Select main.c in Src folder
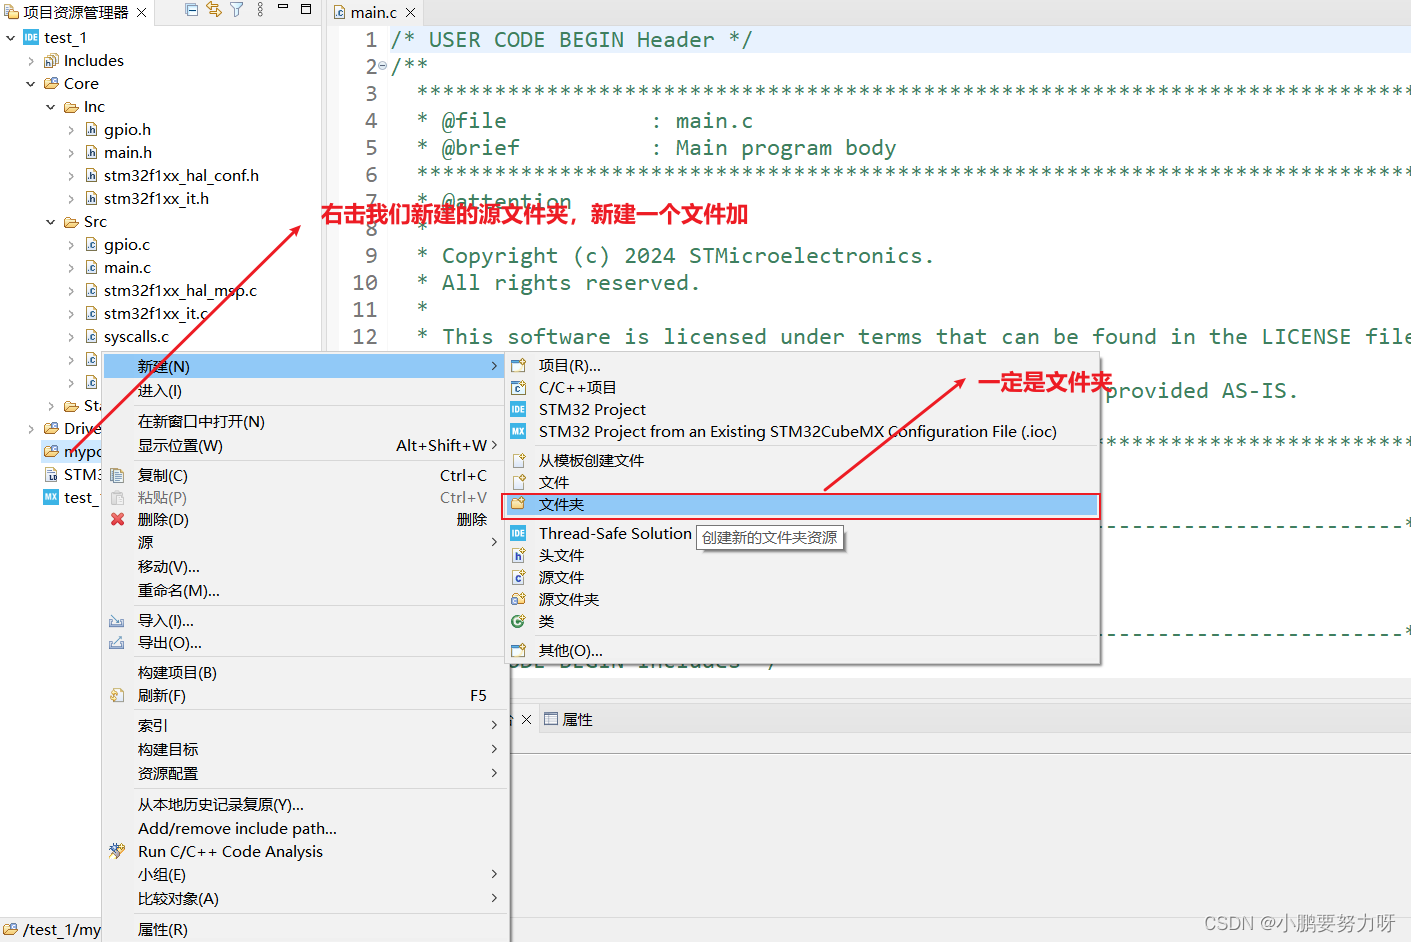The image size is (1411, 942). pos(127,267)
